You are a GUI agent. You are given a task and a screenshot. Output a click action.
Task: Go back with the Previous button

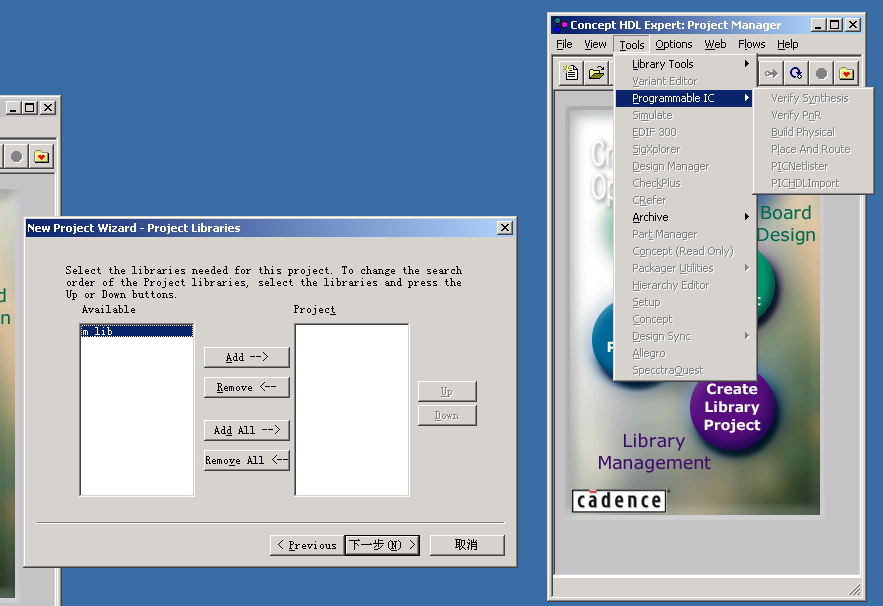(x=307, y=545)
